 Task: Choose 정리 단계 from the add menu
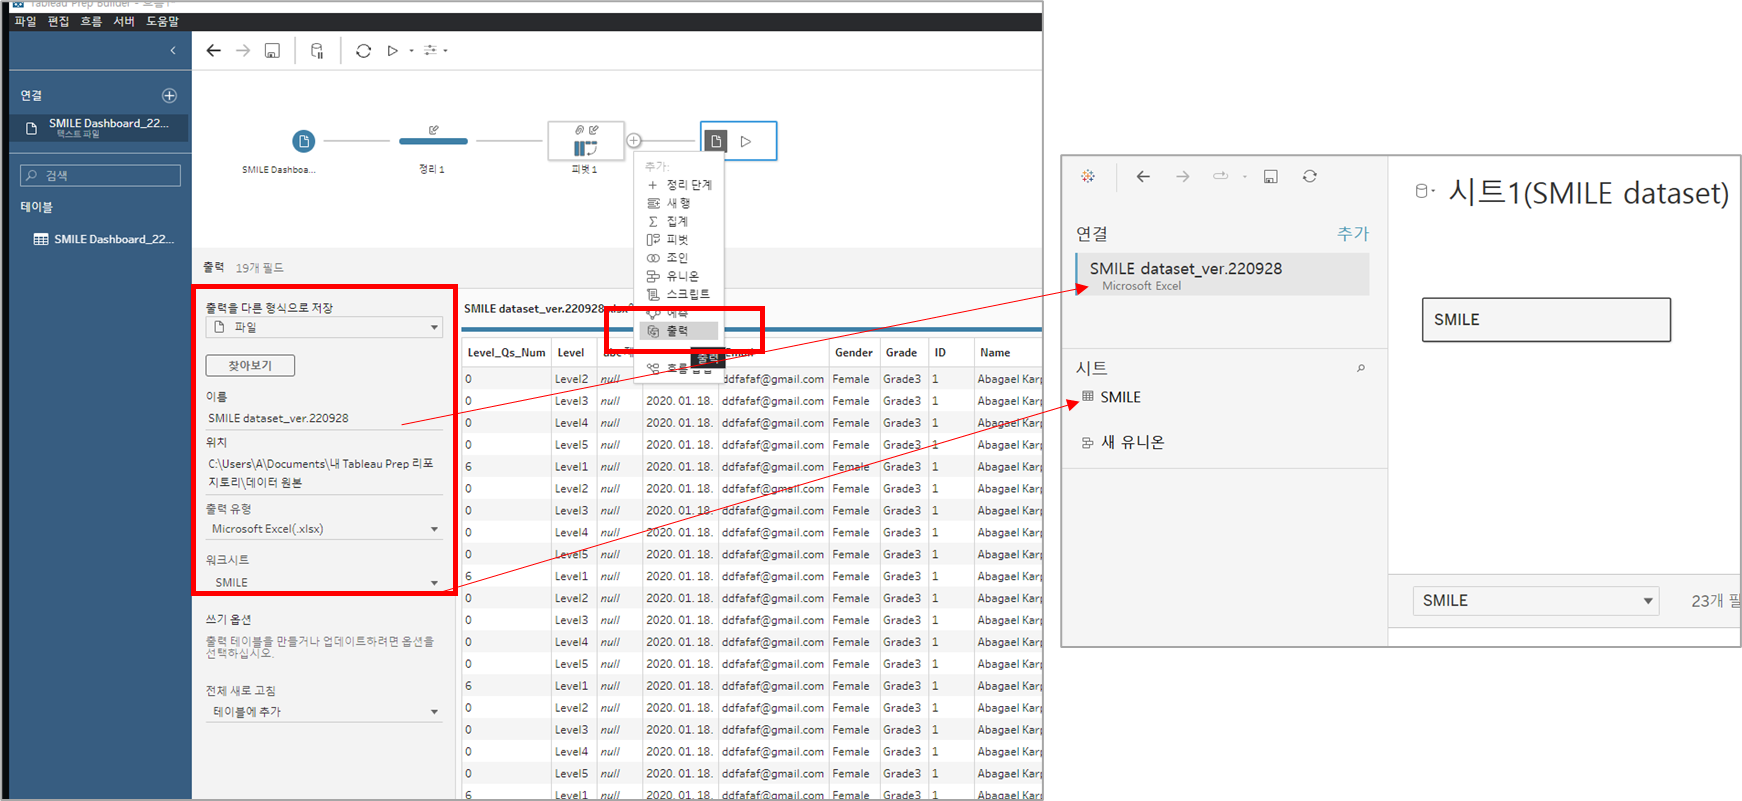point(679,185)
